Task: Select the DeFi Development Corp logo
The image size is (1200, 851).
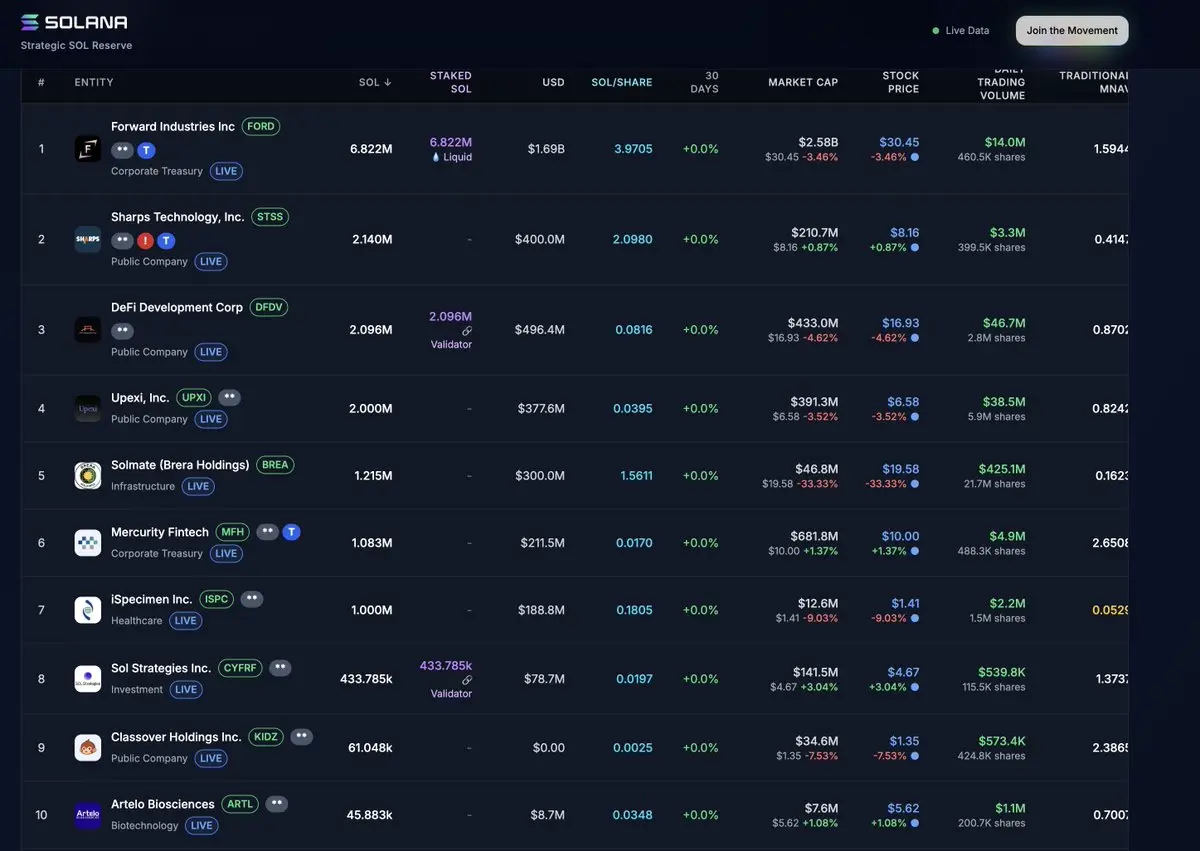Action: (x=88, y=329)
